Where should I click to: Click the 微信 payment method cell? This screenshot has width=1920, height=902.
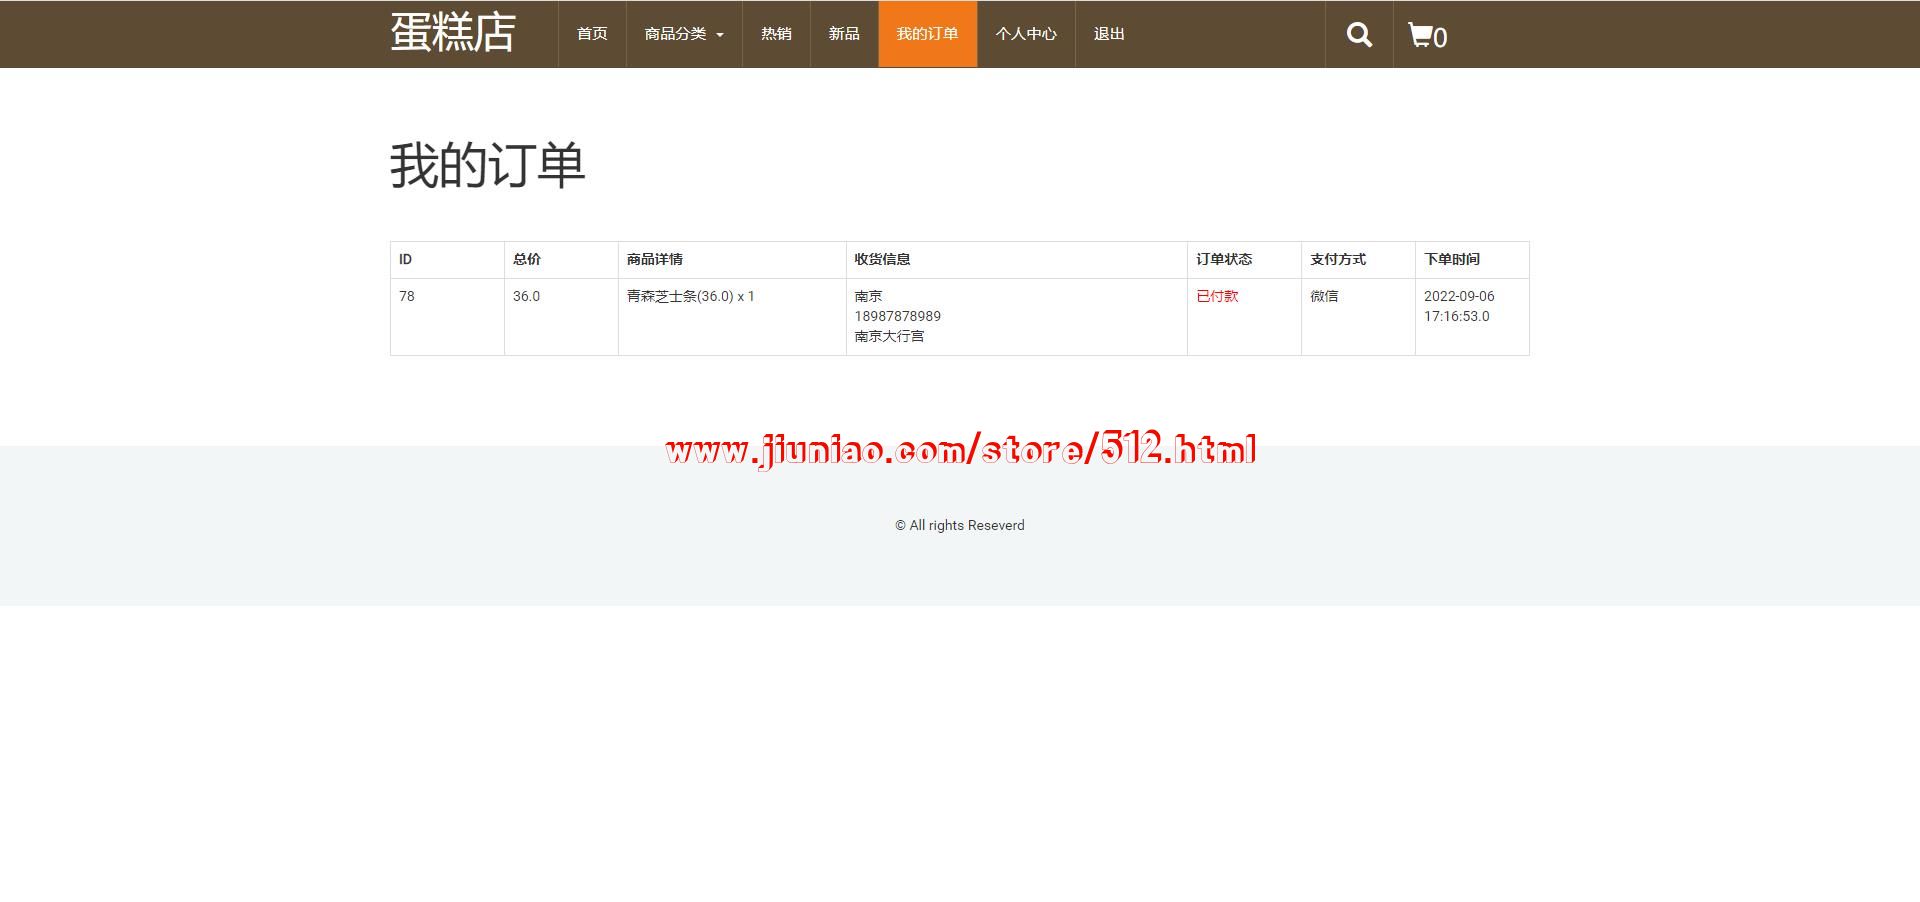(1324, 296)
